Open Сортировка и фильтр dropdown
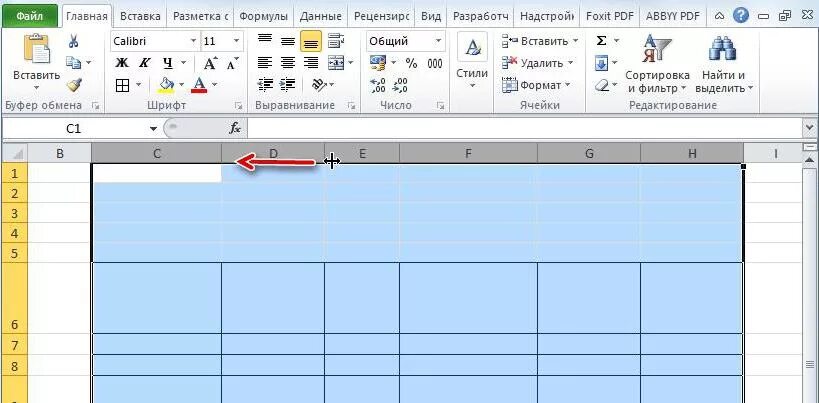Image resolution: width=819 pixels, height=403 pixels. click(657, 82)
